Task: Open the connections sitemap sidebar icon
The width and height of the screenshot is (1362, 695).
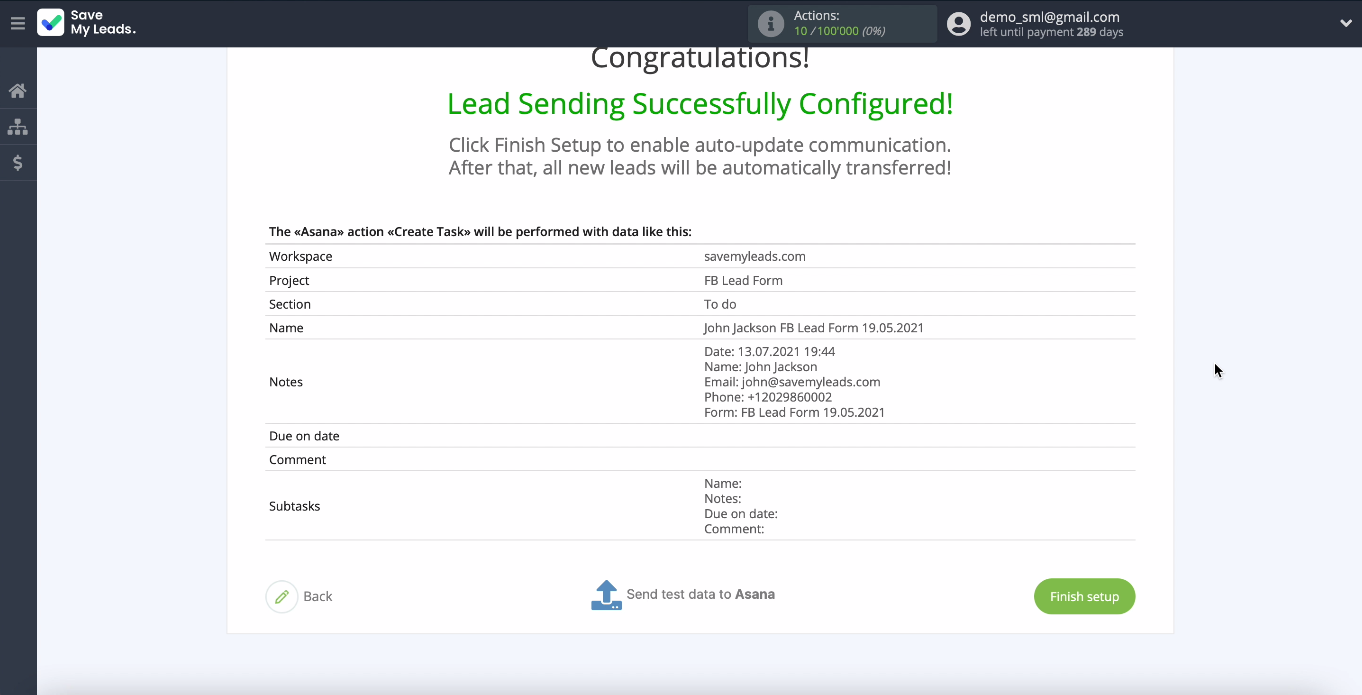Action: point(18,127)
